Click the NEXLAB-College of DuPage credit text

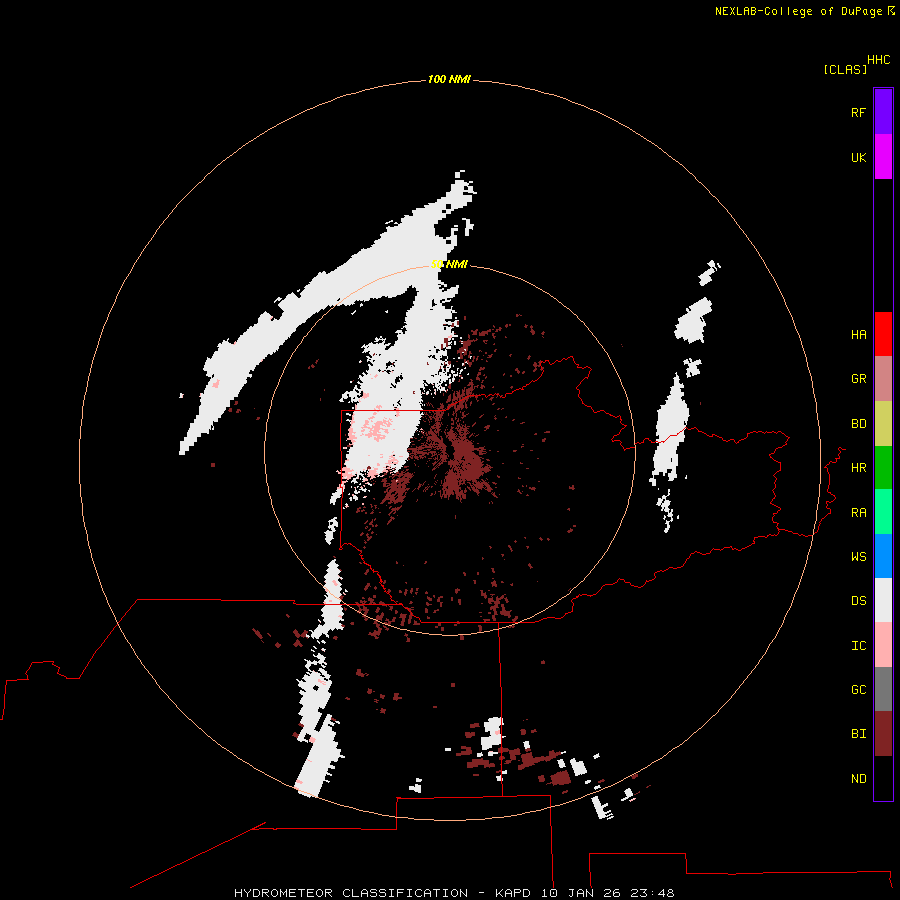click(798, 11)
